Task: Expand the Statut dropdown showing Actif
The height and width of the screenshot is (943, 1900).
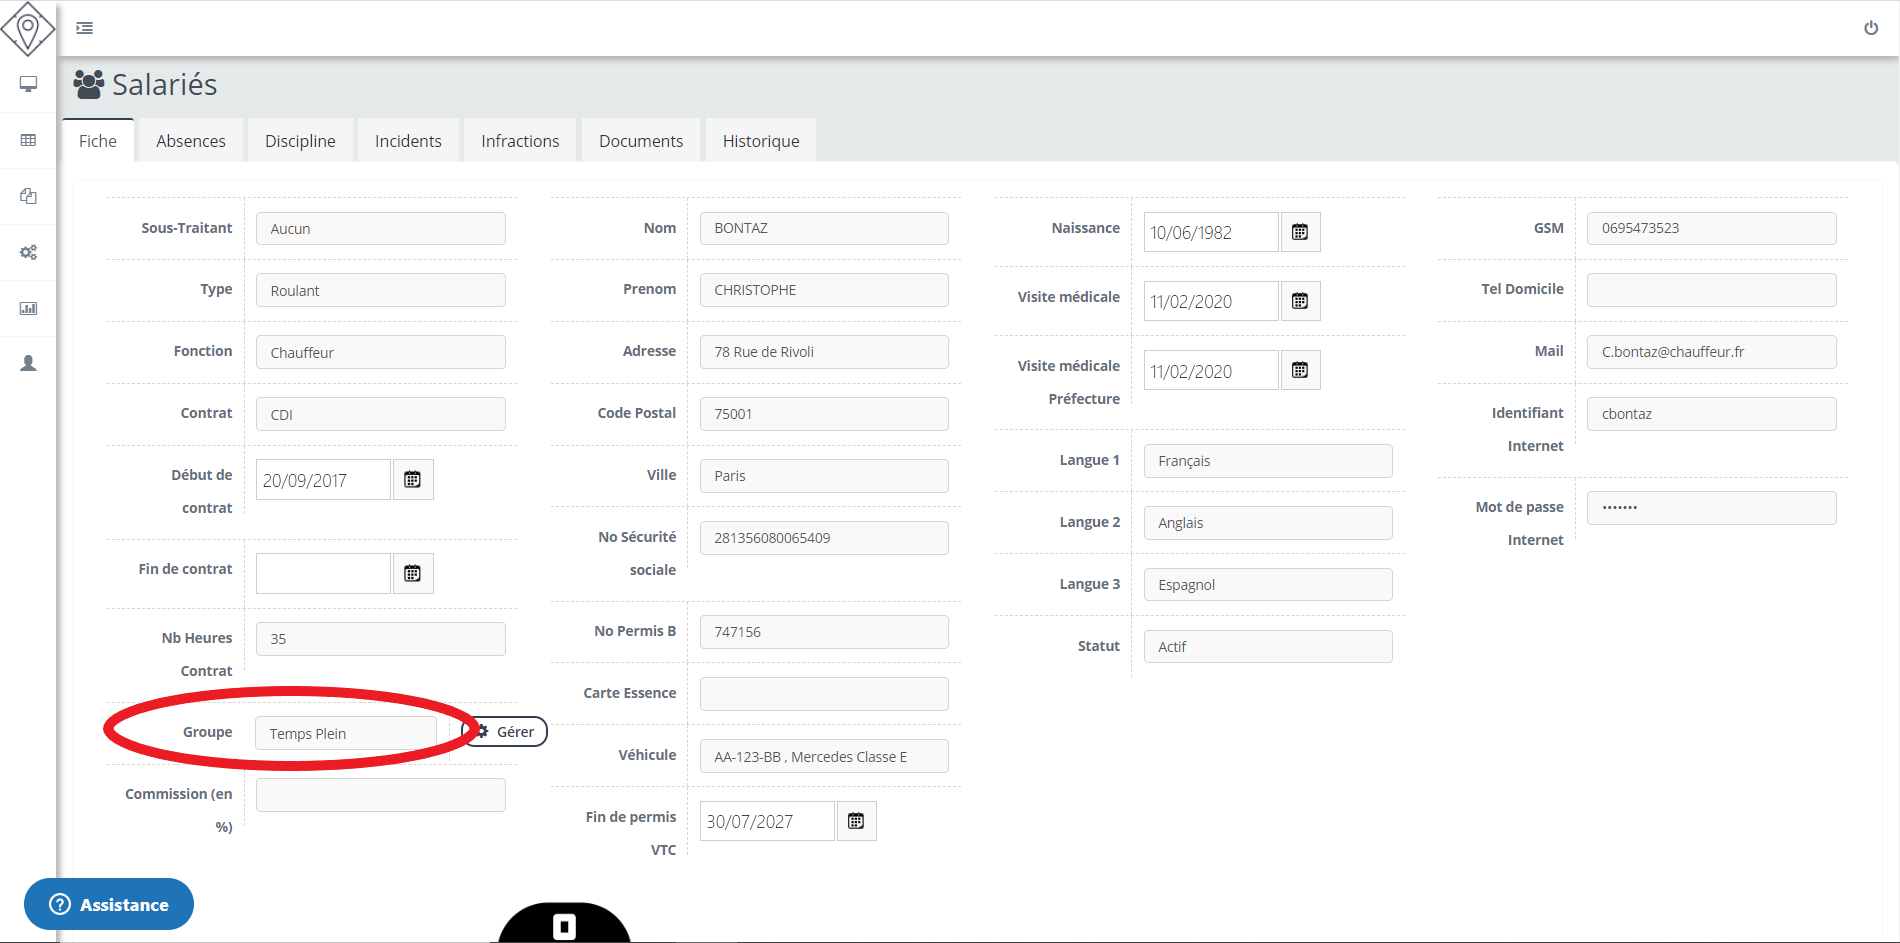Action: tap(1267, 647)
